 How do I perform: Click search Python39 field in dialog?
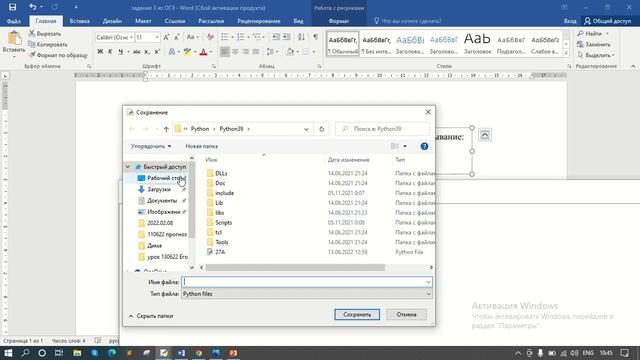pos(382,129)
